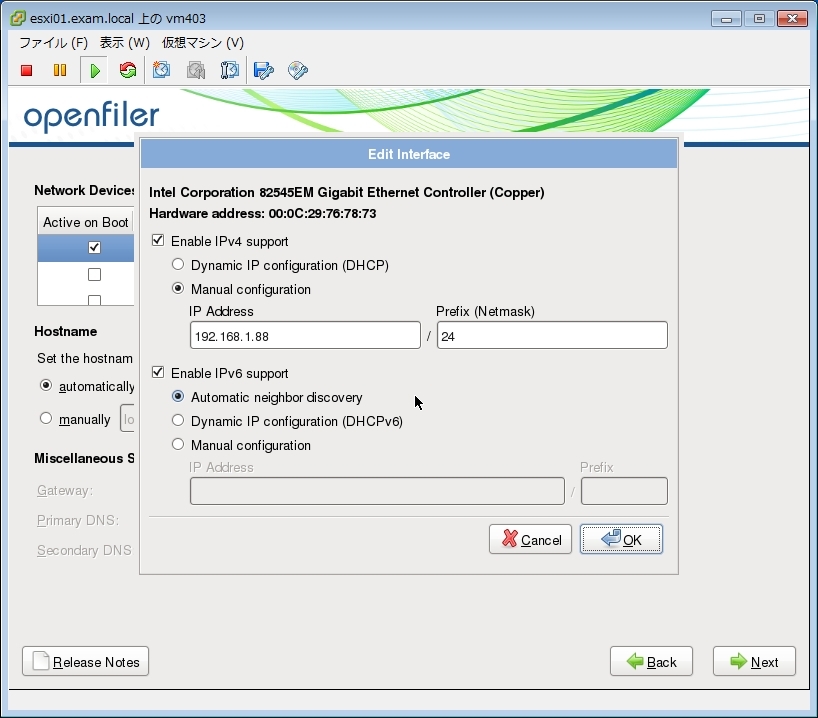Click the IPv6 Prefix field

pos(624,491)
